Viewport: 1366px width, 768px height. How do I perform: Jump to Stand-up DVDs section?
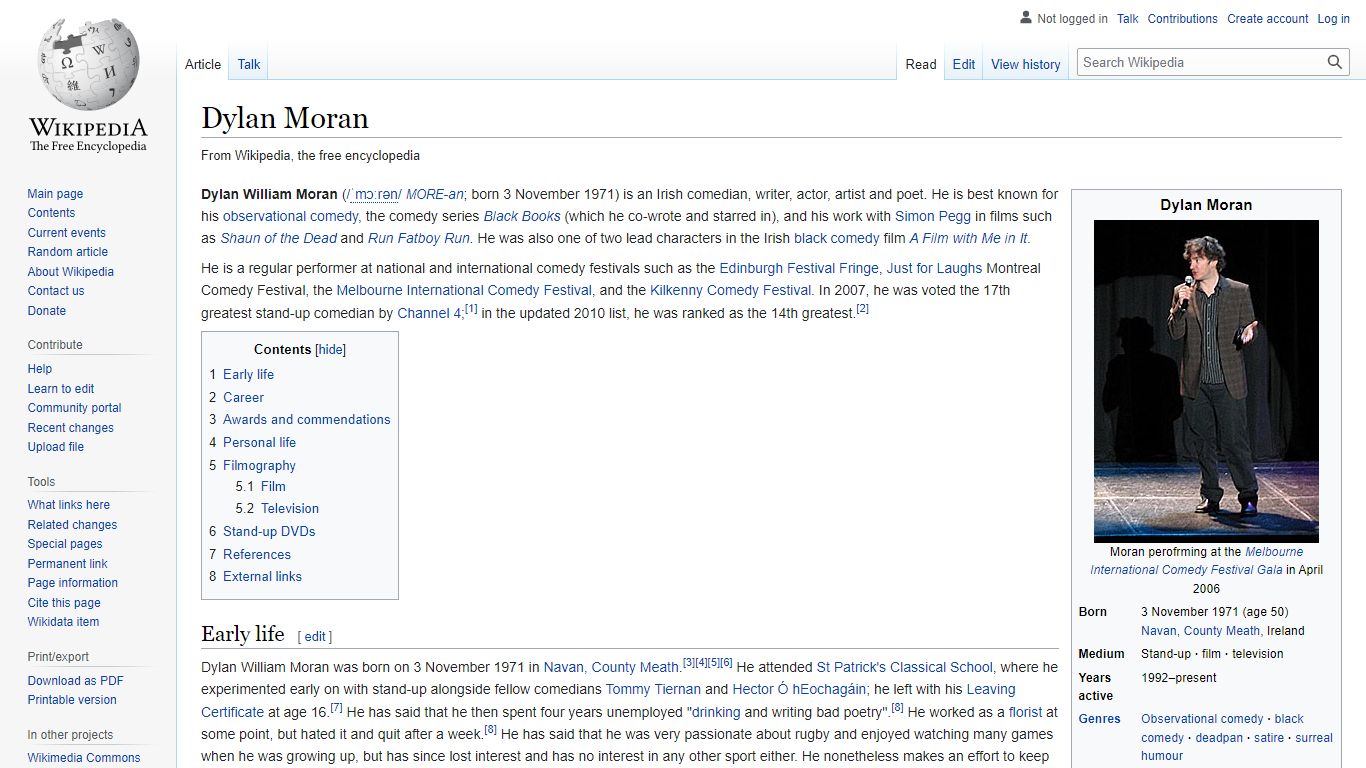[269, 532]
